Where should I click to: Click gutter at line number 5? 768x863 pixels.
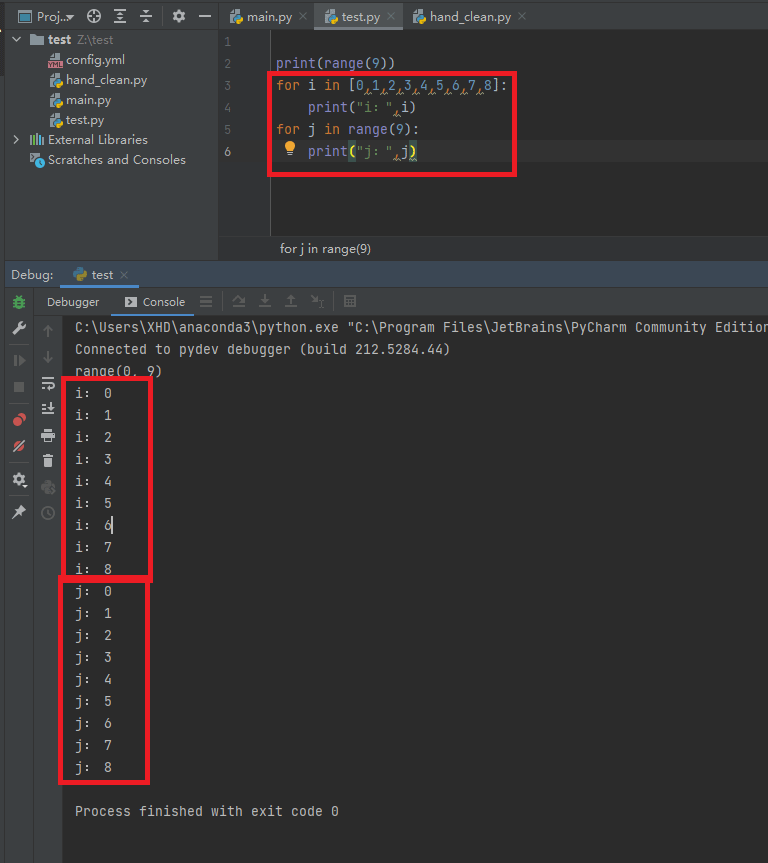(x=227, y=129)
